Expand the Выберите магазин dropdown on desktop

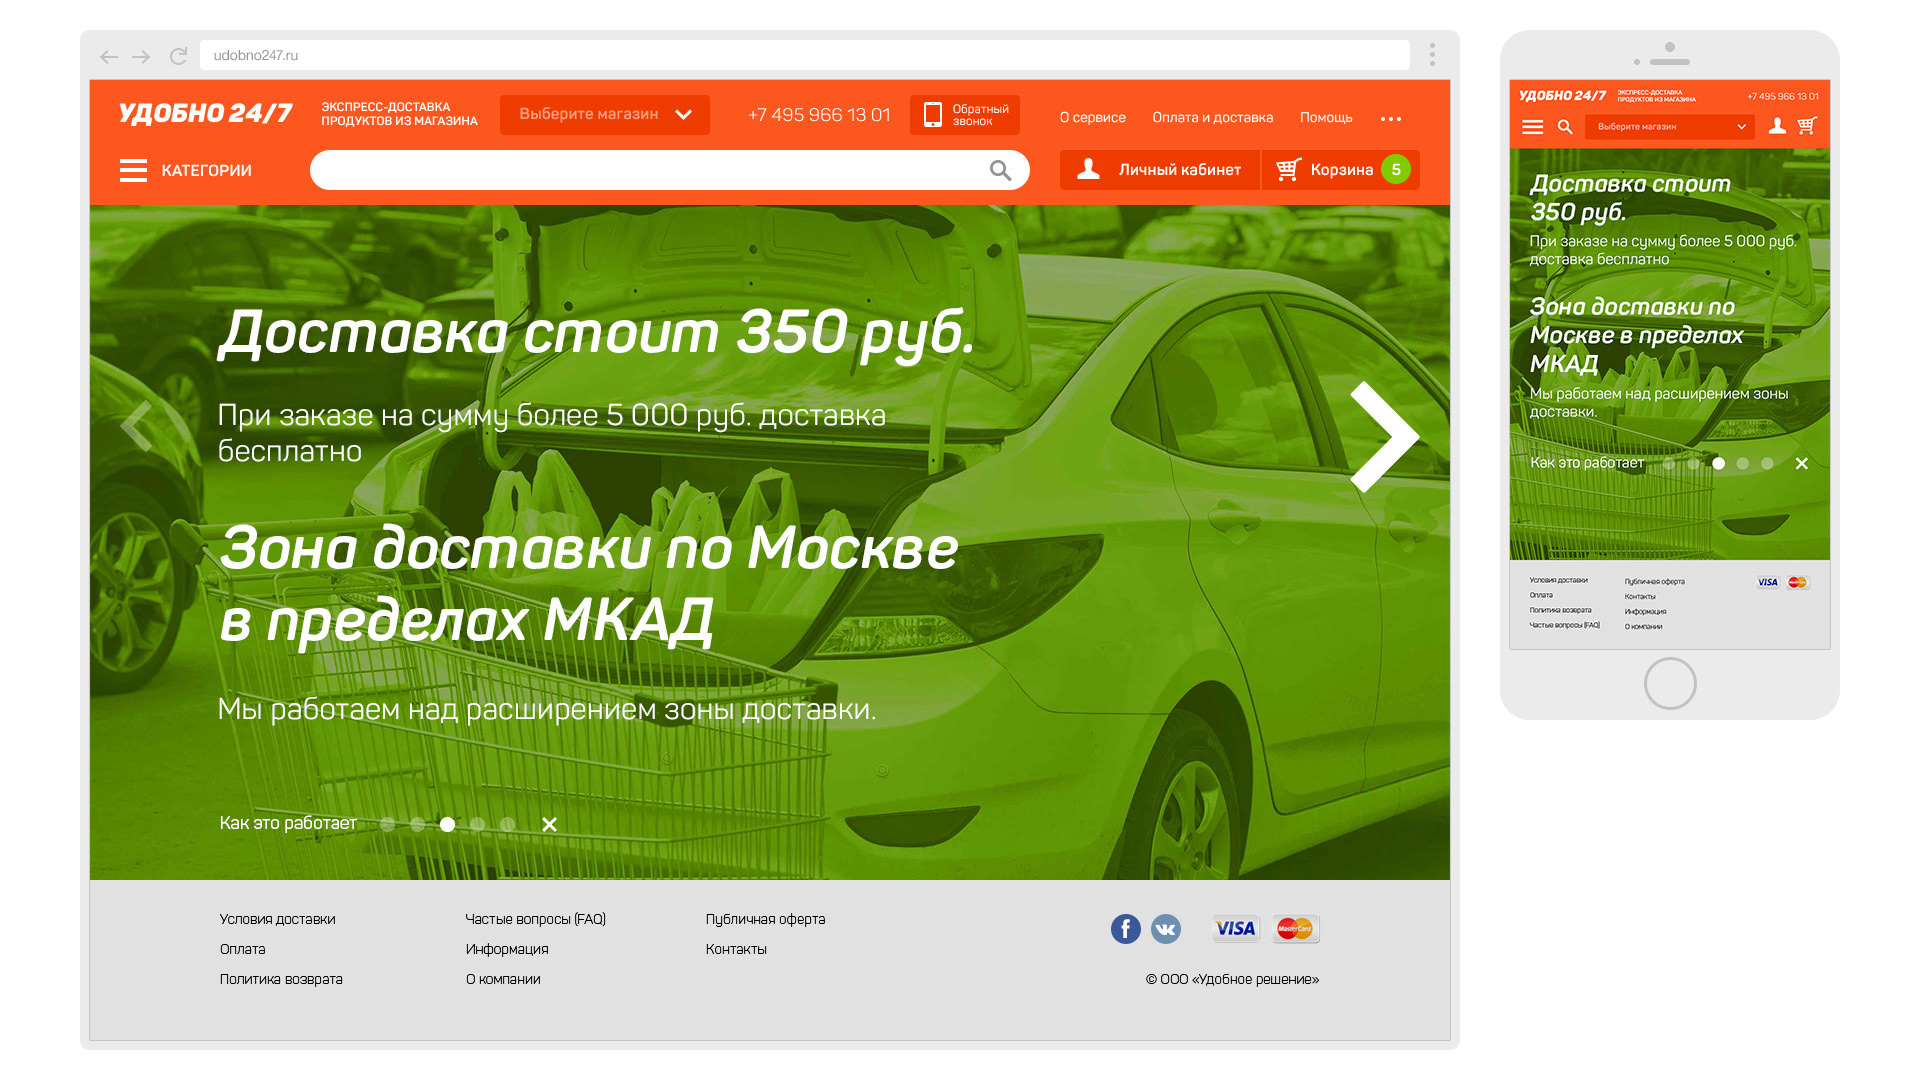pos(604,115)
